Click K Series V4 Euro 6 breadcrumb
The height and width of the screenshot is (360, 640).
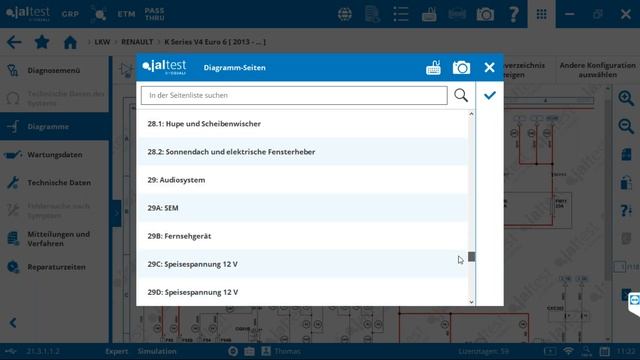point(215,42)
